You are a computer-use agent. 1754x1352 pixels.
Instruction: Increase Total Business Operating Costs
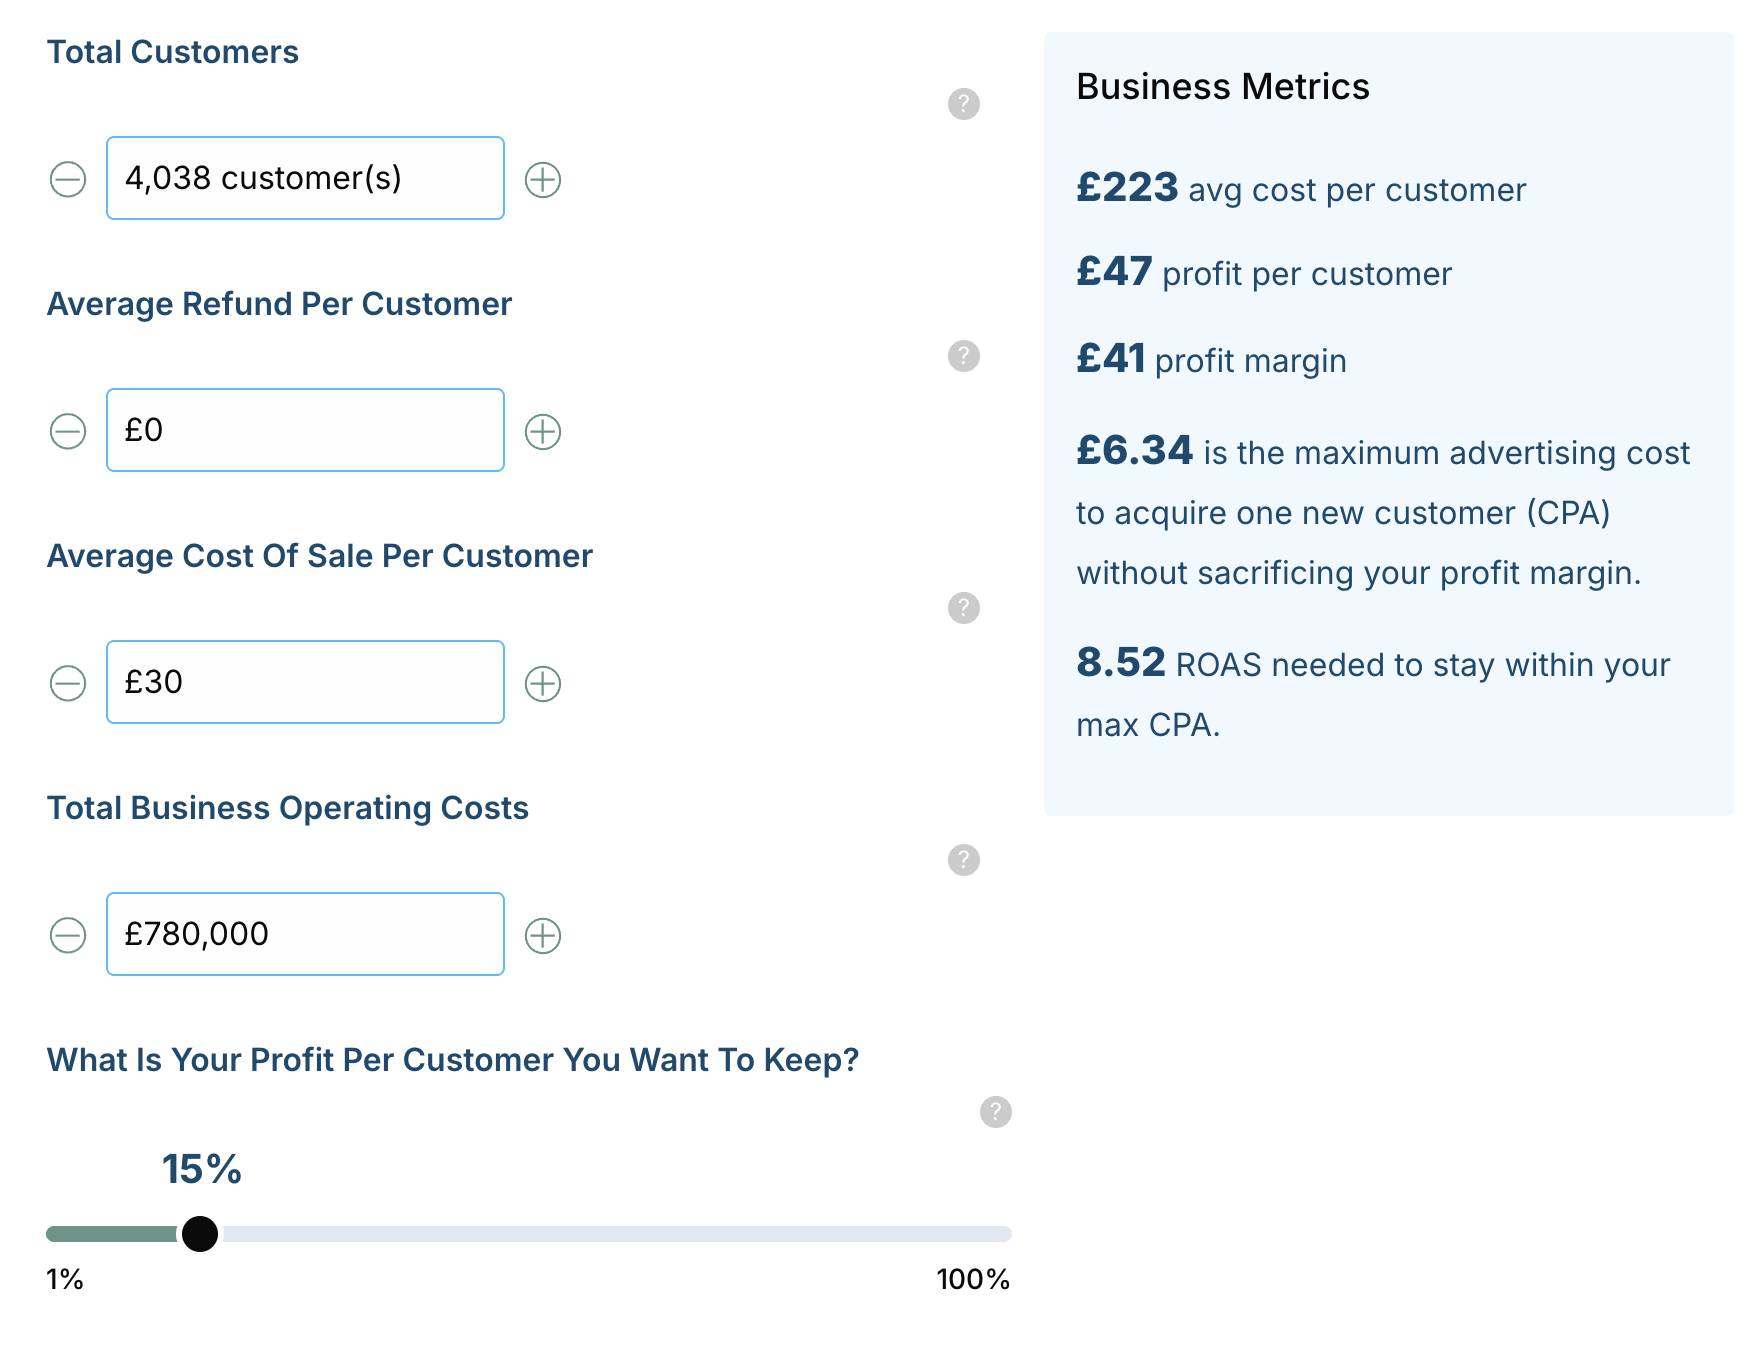[543, 936]
